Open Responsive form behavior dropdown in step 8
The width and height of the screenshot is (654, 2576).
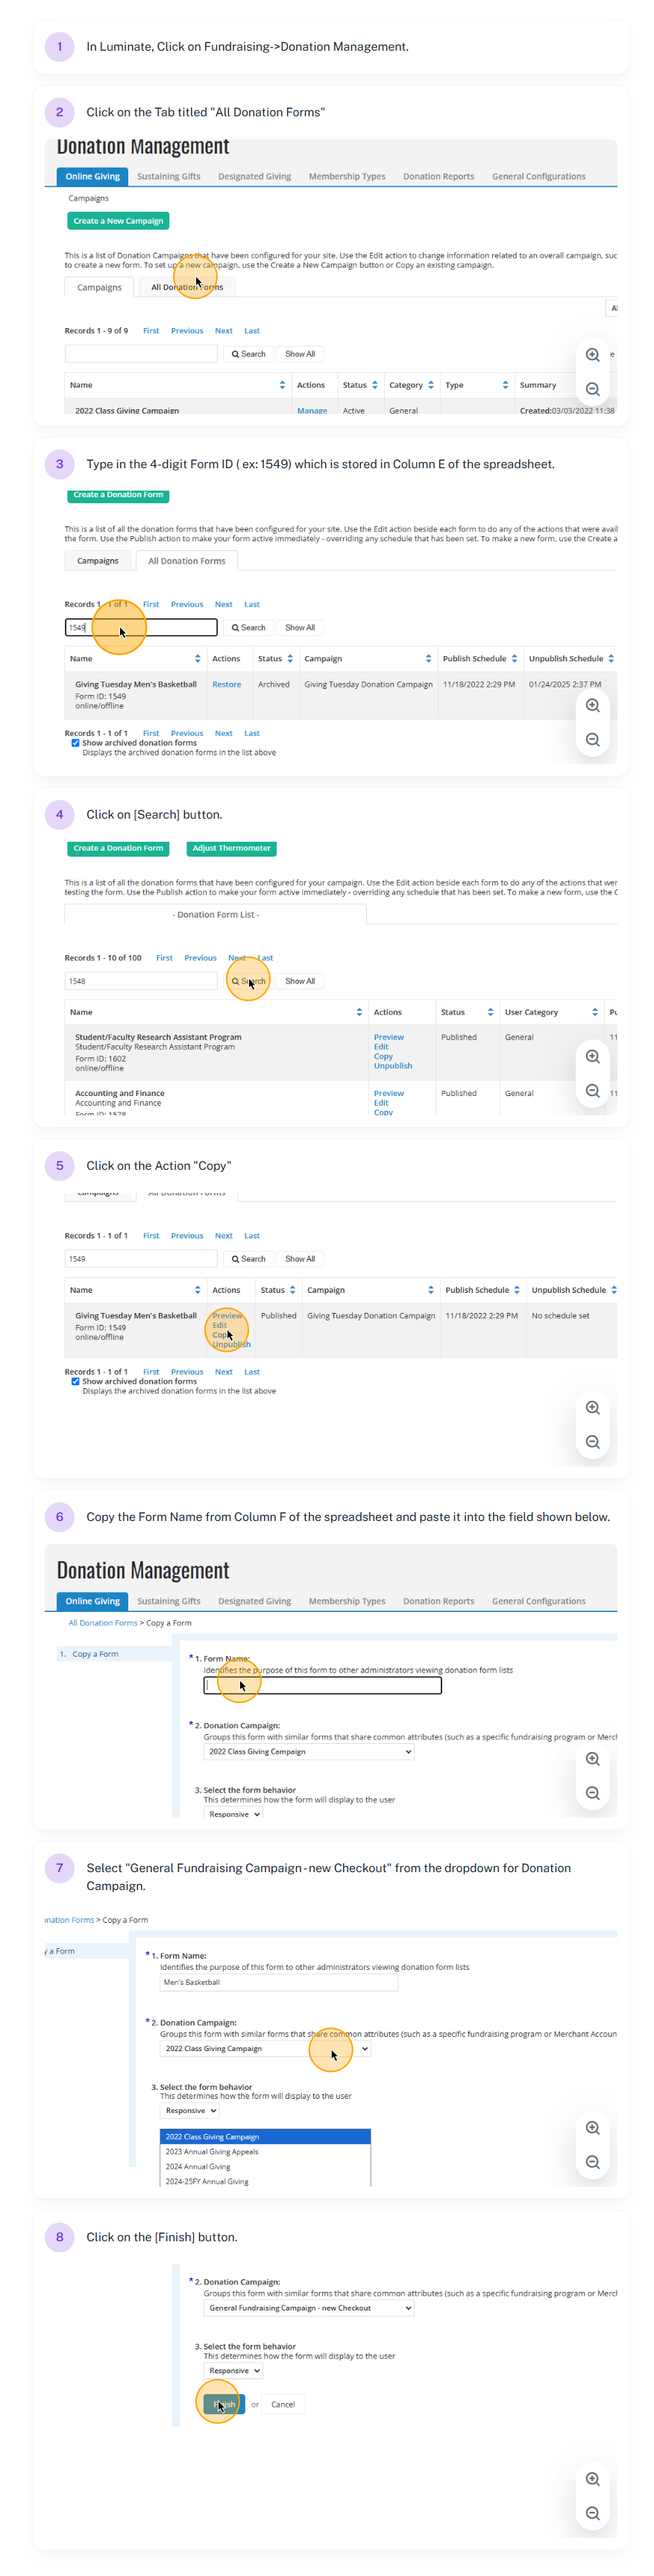click(x=233, y=2371)
